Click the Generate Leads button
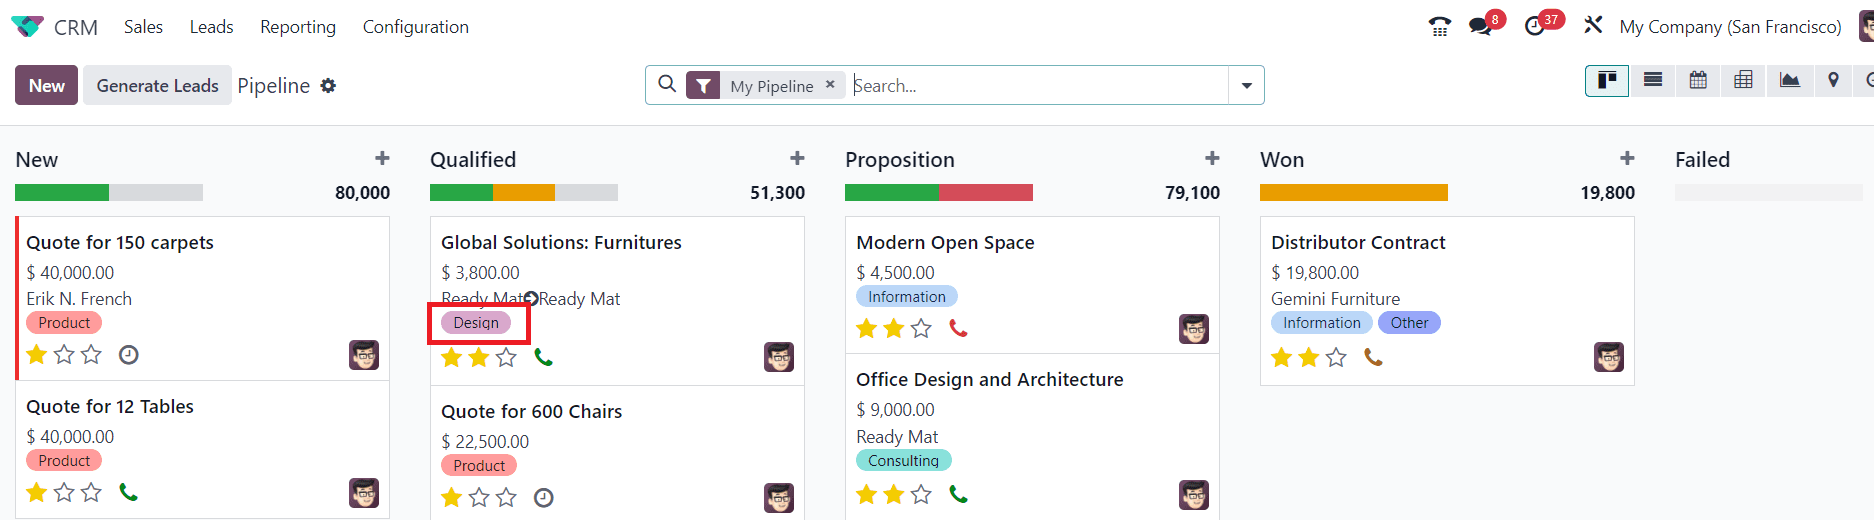Viewport: 1874px width, 520px height. [157, 85]
